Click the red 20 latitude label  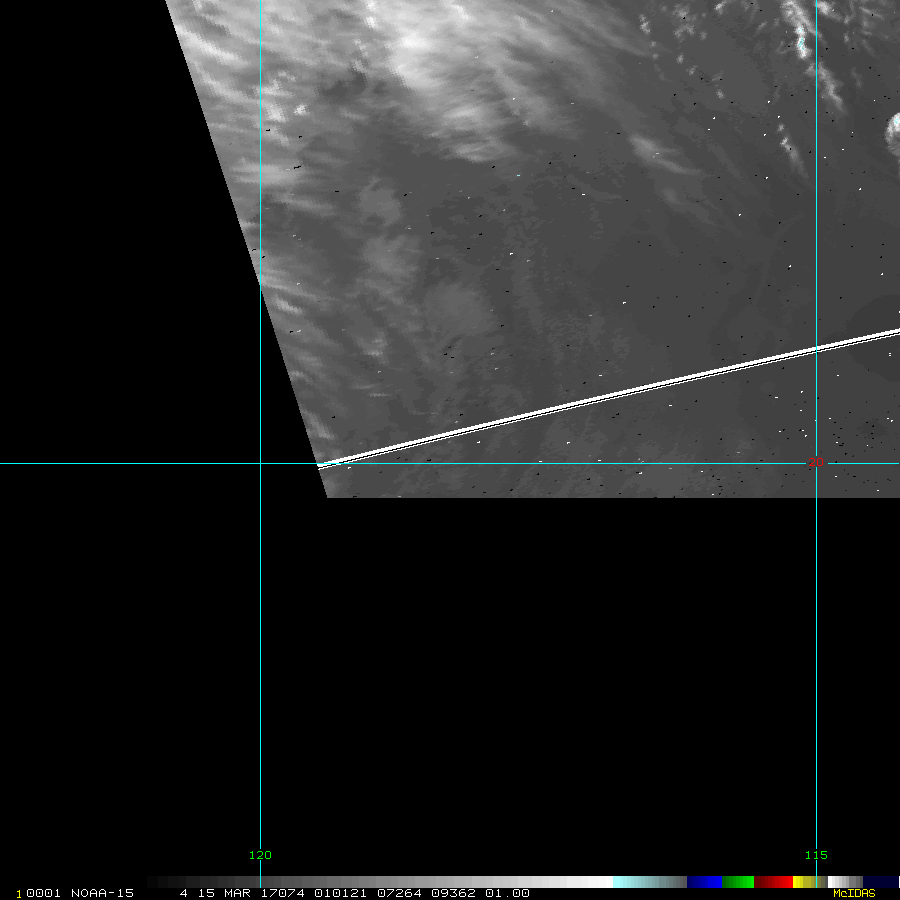[815, 462]
